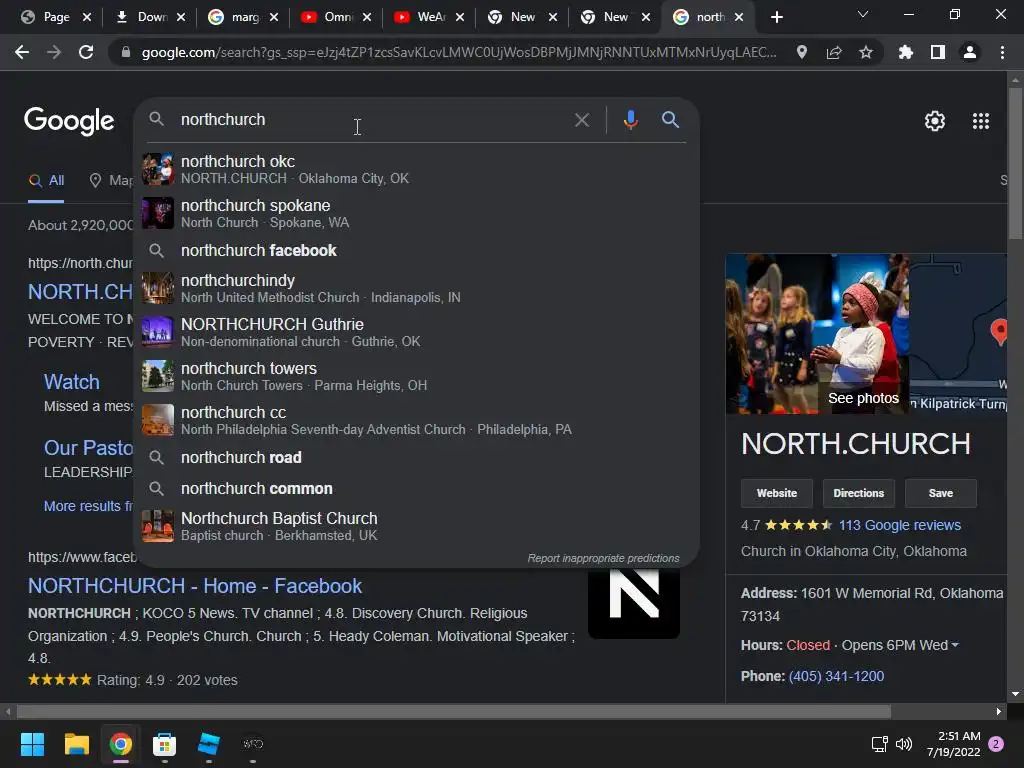Image resolution: width=1024 pixels, height=768 pixels.
Task: Open site info via the address bar padlock
Action: 125,52
